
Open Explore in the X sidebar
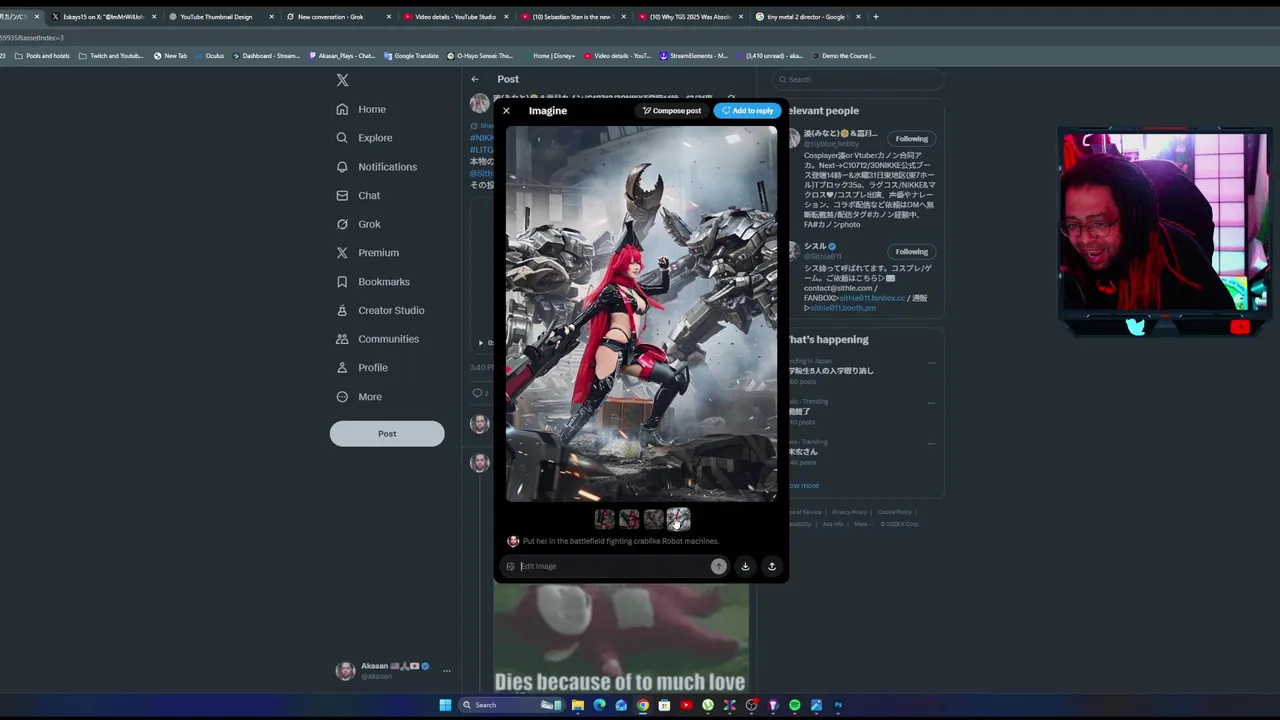[x=365, y=138]
